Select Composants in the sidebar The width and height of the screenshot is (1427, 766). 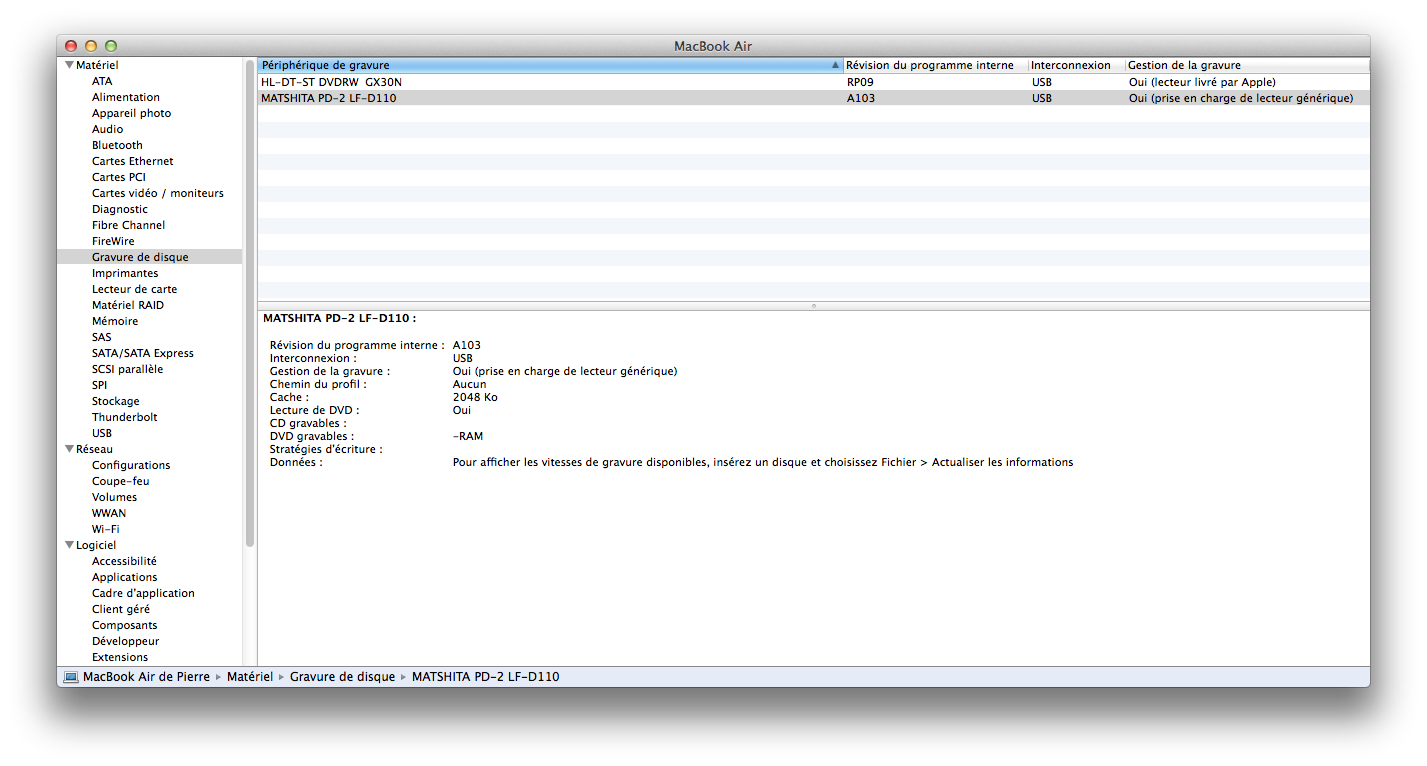(x=125, y=625)
